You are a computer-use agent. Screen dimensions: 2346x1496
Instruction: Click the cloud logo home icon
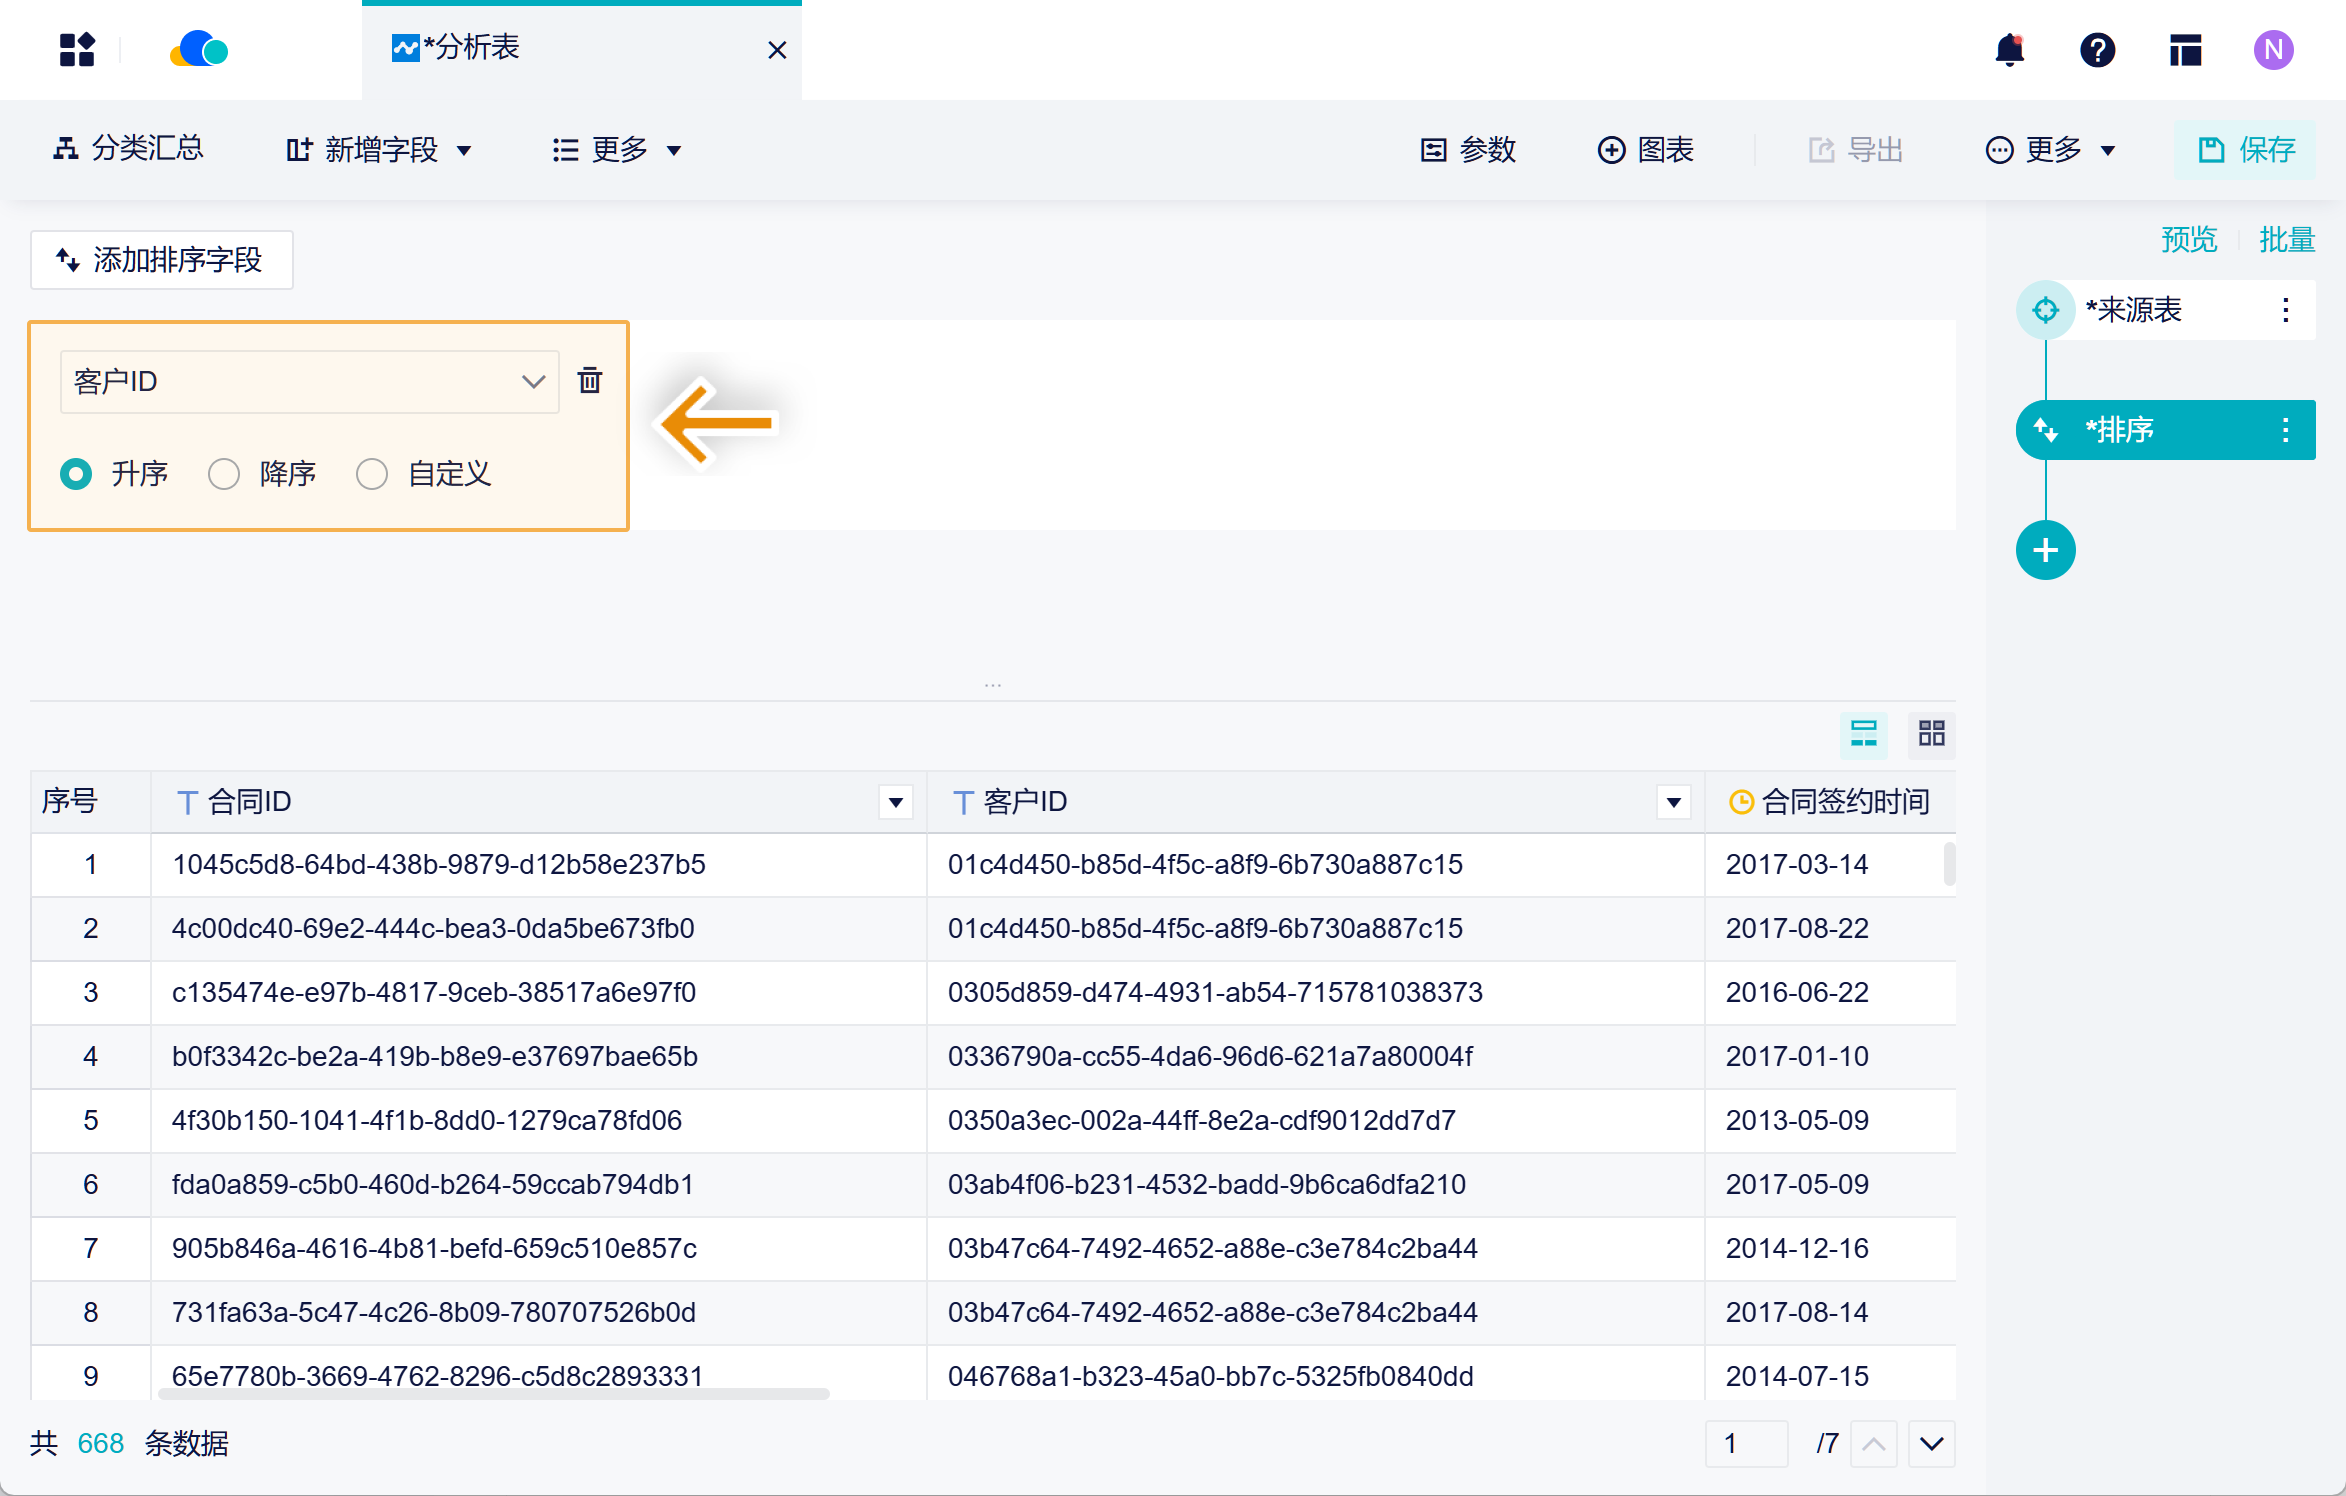(200, 49)
